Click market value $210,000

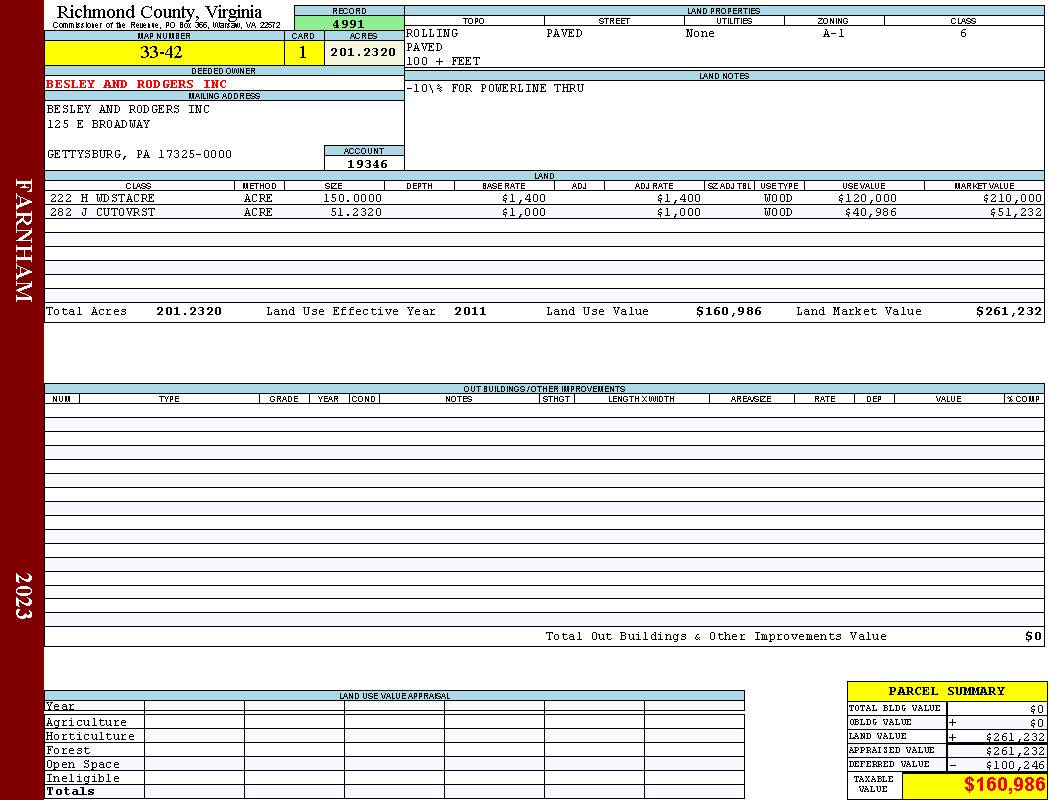click(1012, 198)
